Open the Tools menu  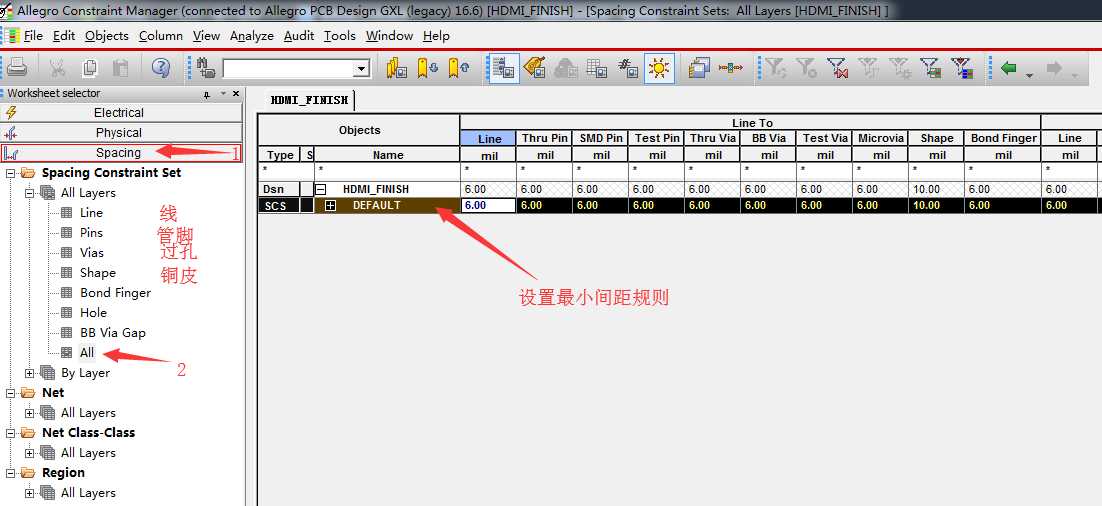(x=340, y=36)
